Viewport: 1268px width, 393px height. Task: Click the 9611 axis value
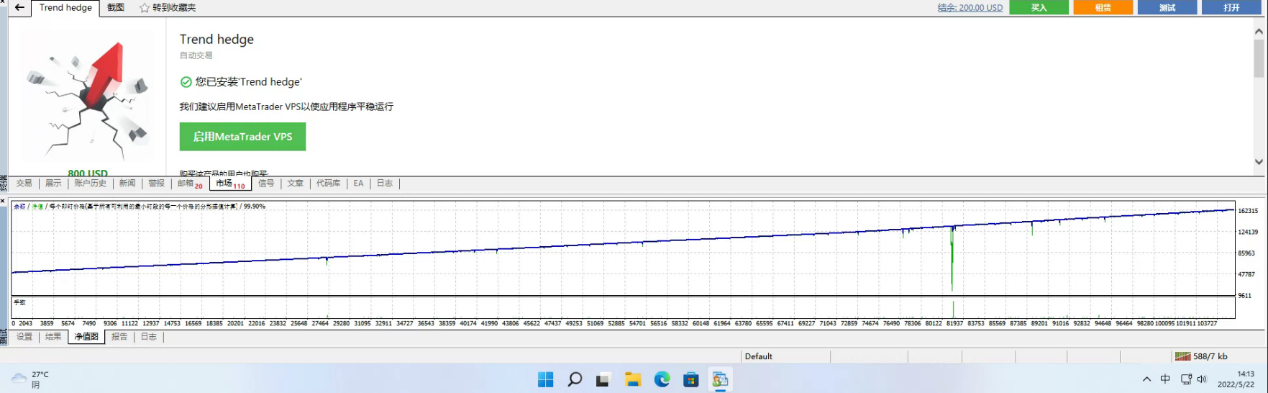tap(1245, 295)
